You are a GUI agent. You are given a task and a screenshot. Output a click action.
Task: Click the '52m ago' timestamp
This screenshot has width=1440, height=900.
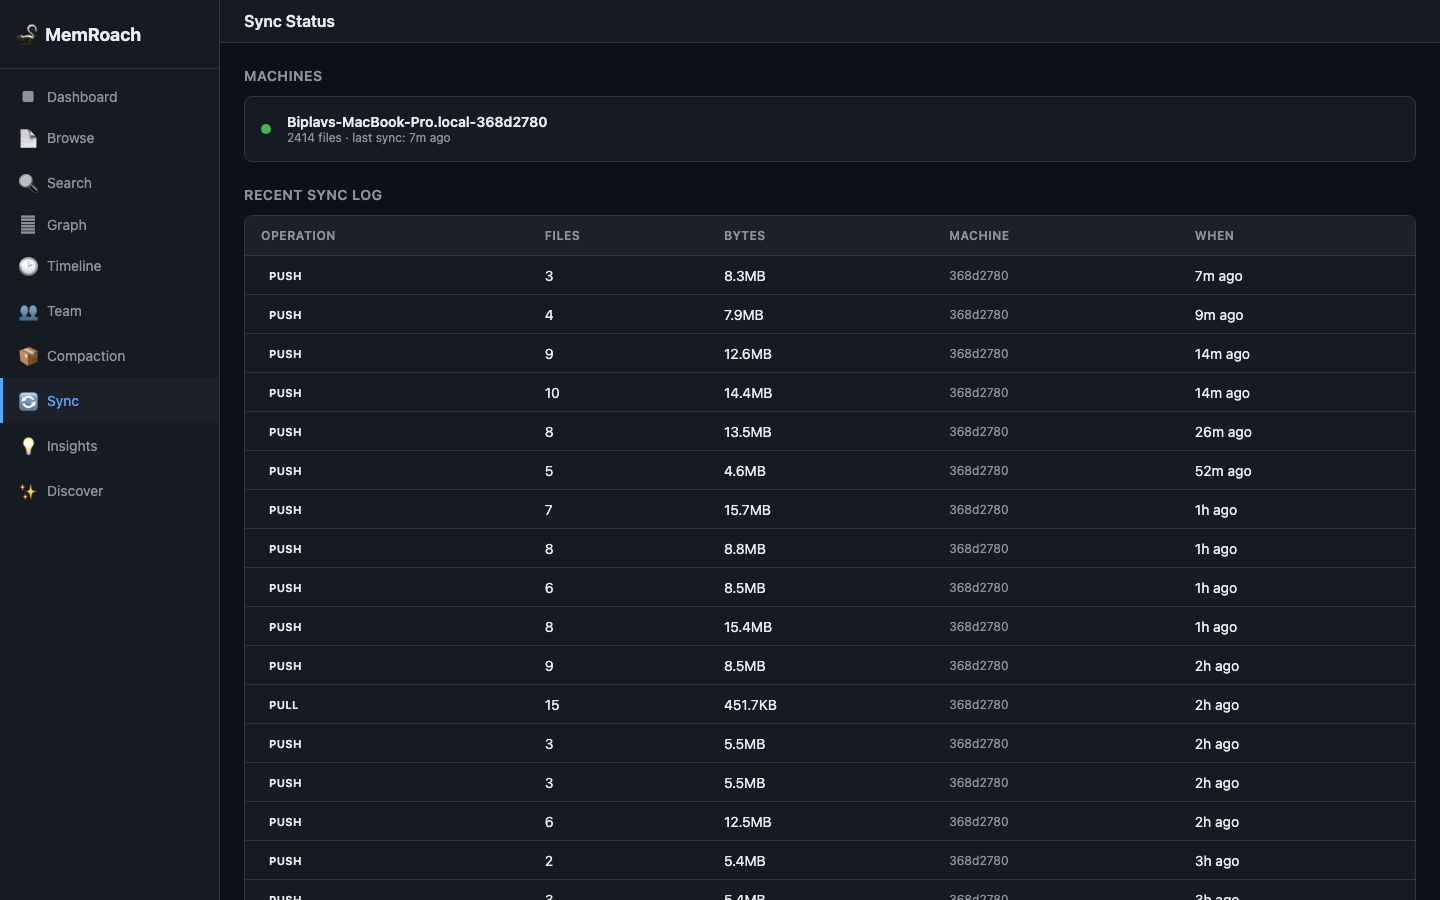(x=1223, y=471)
